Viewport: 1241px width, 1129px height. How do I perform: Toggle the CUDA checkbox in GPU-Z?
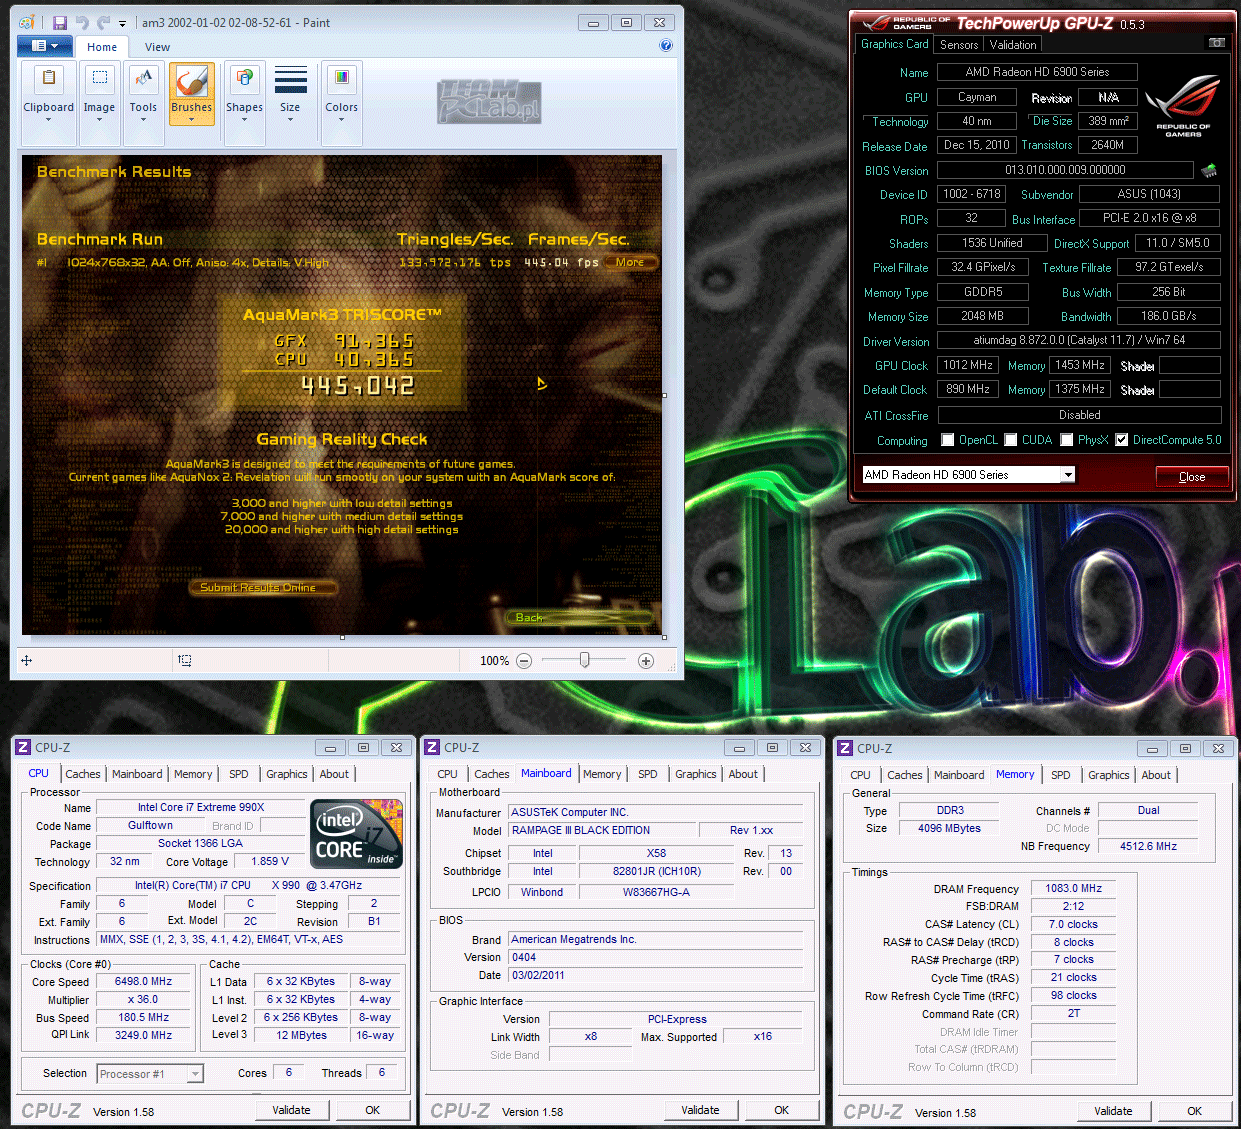(x=1011, y=440)
